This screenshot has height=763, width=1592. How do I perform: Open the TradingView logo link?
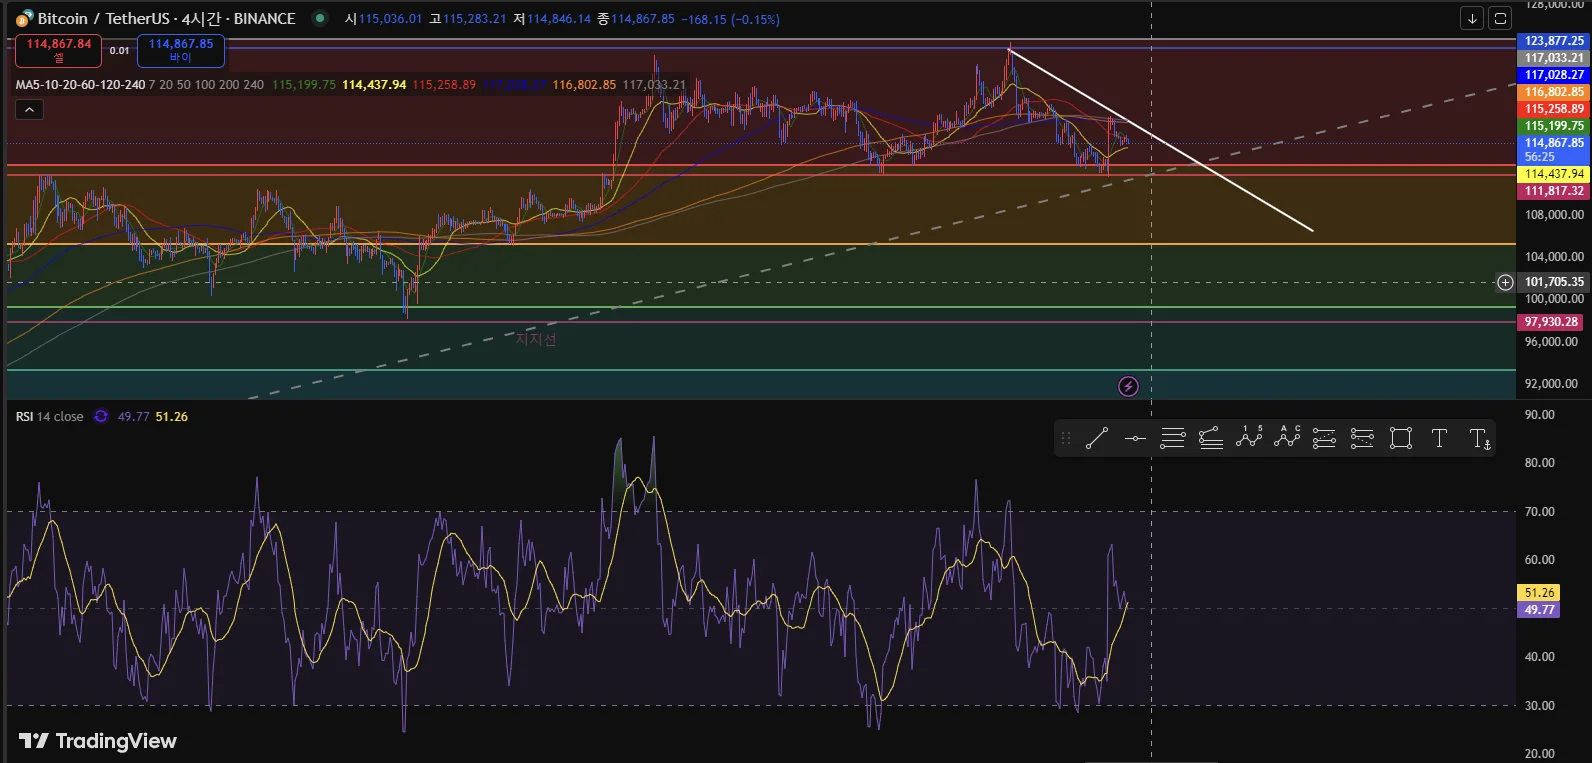coord(98,741)
